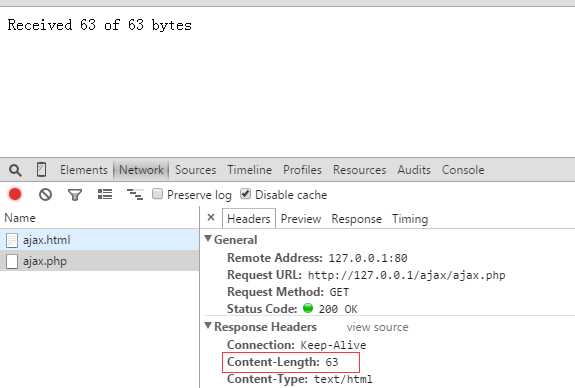The height and width of the screenshot is (388, 575).
Task: Click the view source link
Action: (x=377, y=327)
